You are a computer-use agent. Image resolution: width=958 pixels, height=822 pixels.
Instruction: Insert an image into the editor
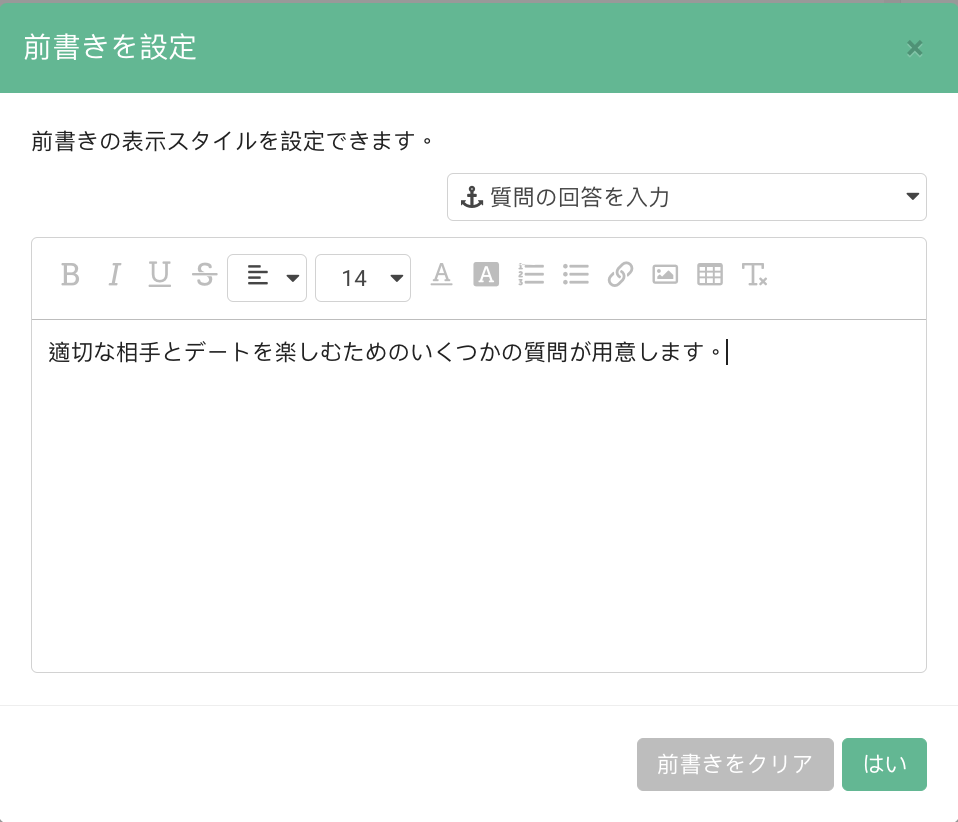[665, 275]
